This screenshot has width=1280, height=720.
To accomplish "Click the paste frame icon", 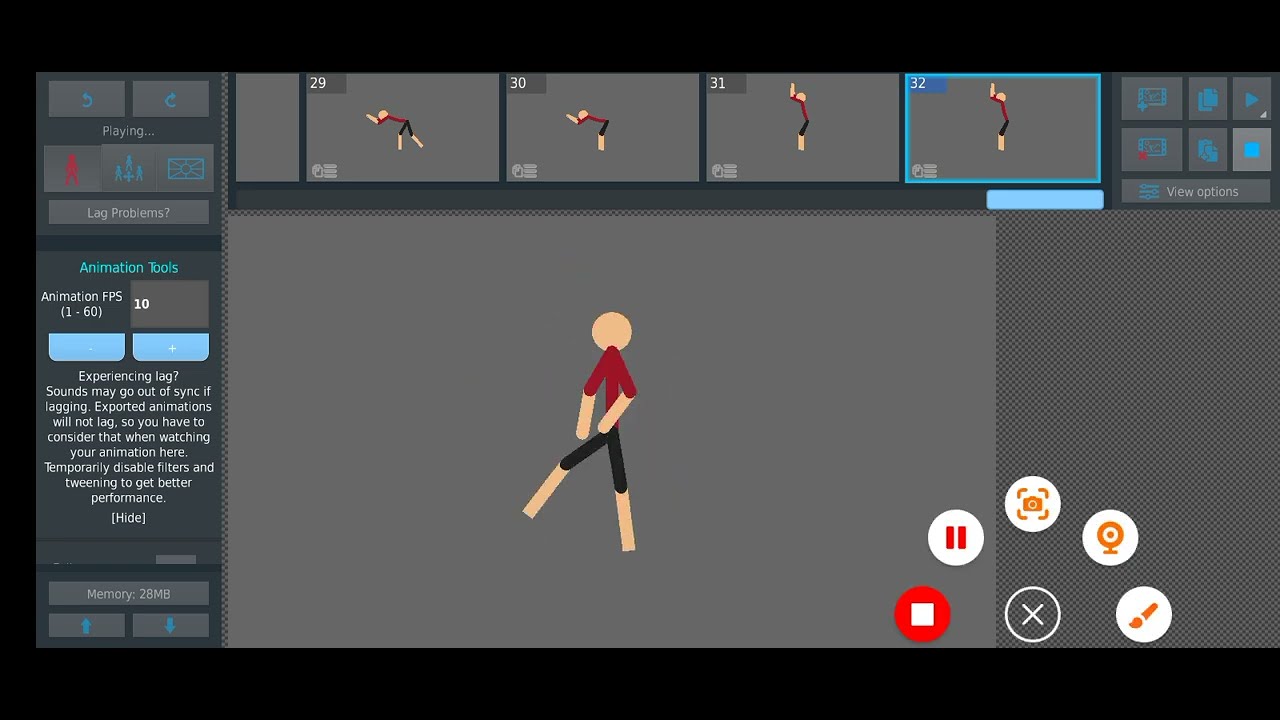I will (x=1208, y=150).
